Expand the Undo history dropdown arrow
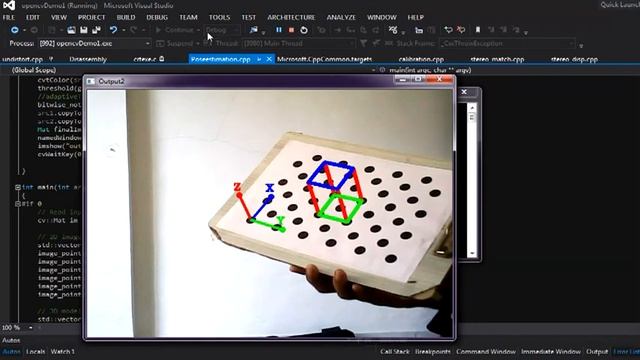 (123, 30)
